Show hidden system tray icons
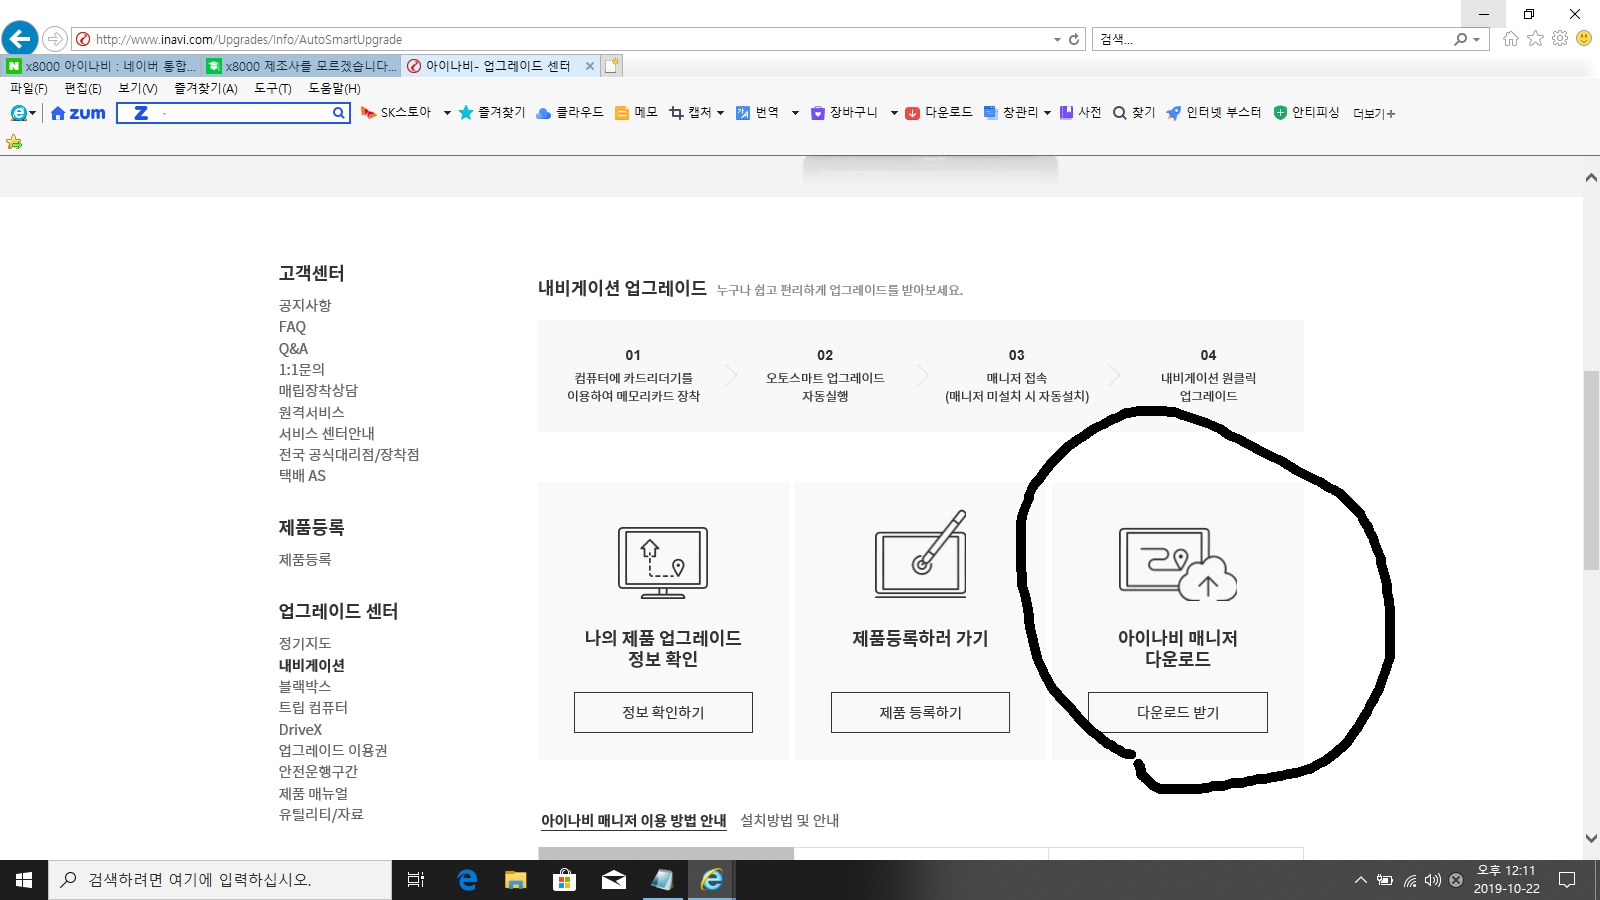The width and height of the screenshot is (1600, 900). (x=1360, y=880)
